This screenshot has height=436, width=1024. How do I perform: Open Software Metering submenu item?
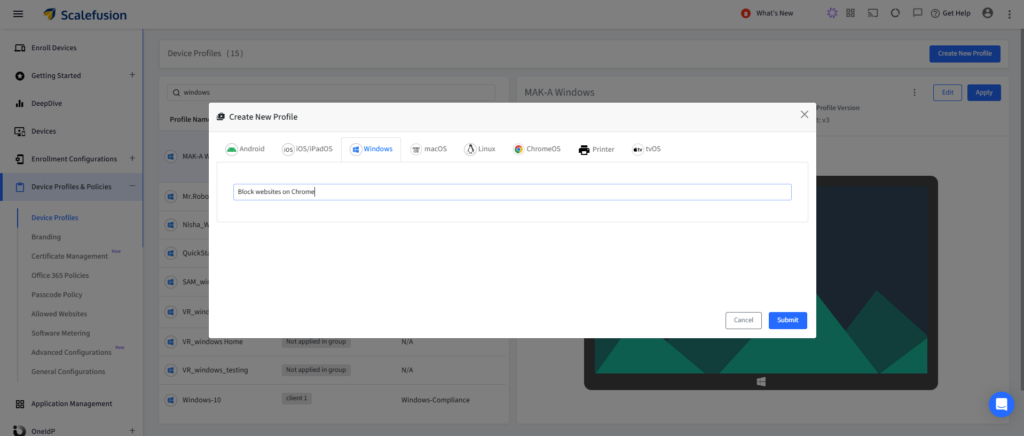[61, 333]
